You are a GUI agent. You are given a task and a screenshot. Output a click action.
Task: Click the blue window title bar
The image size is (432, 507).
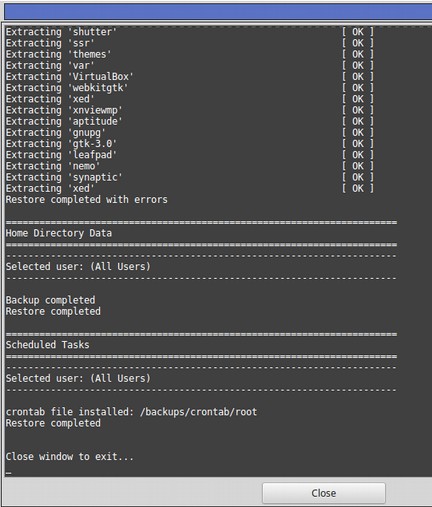pyautogui.click(x=218, y=12)
